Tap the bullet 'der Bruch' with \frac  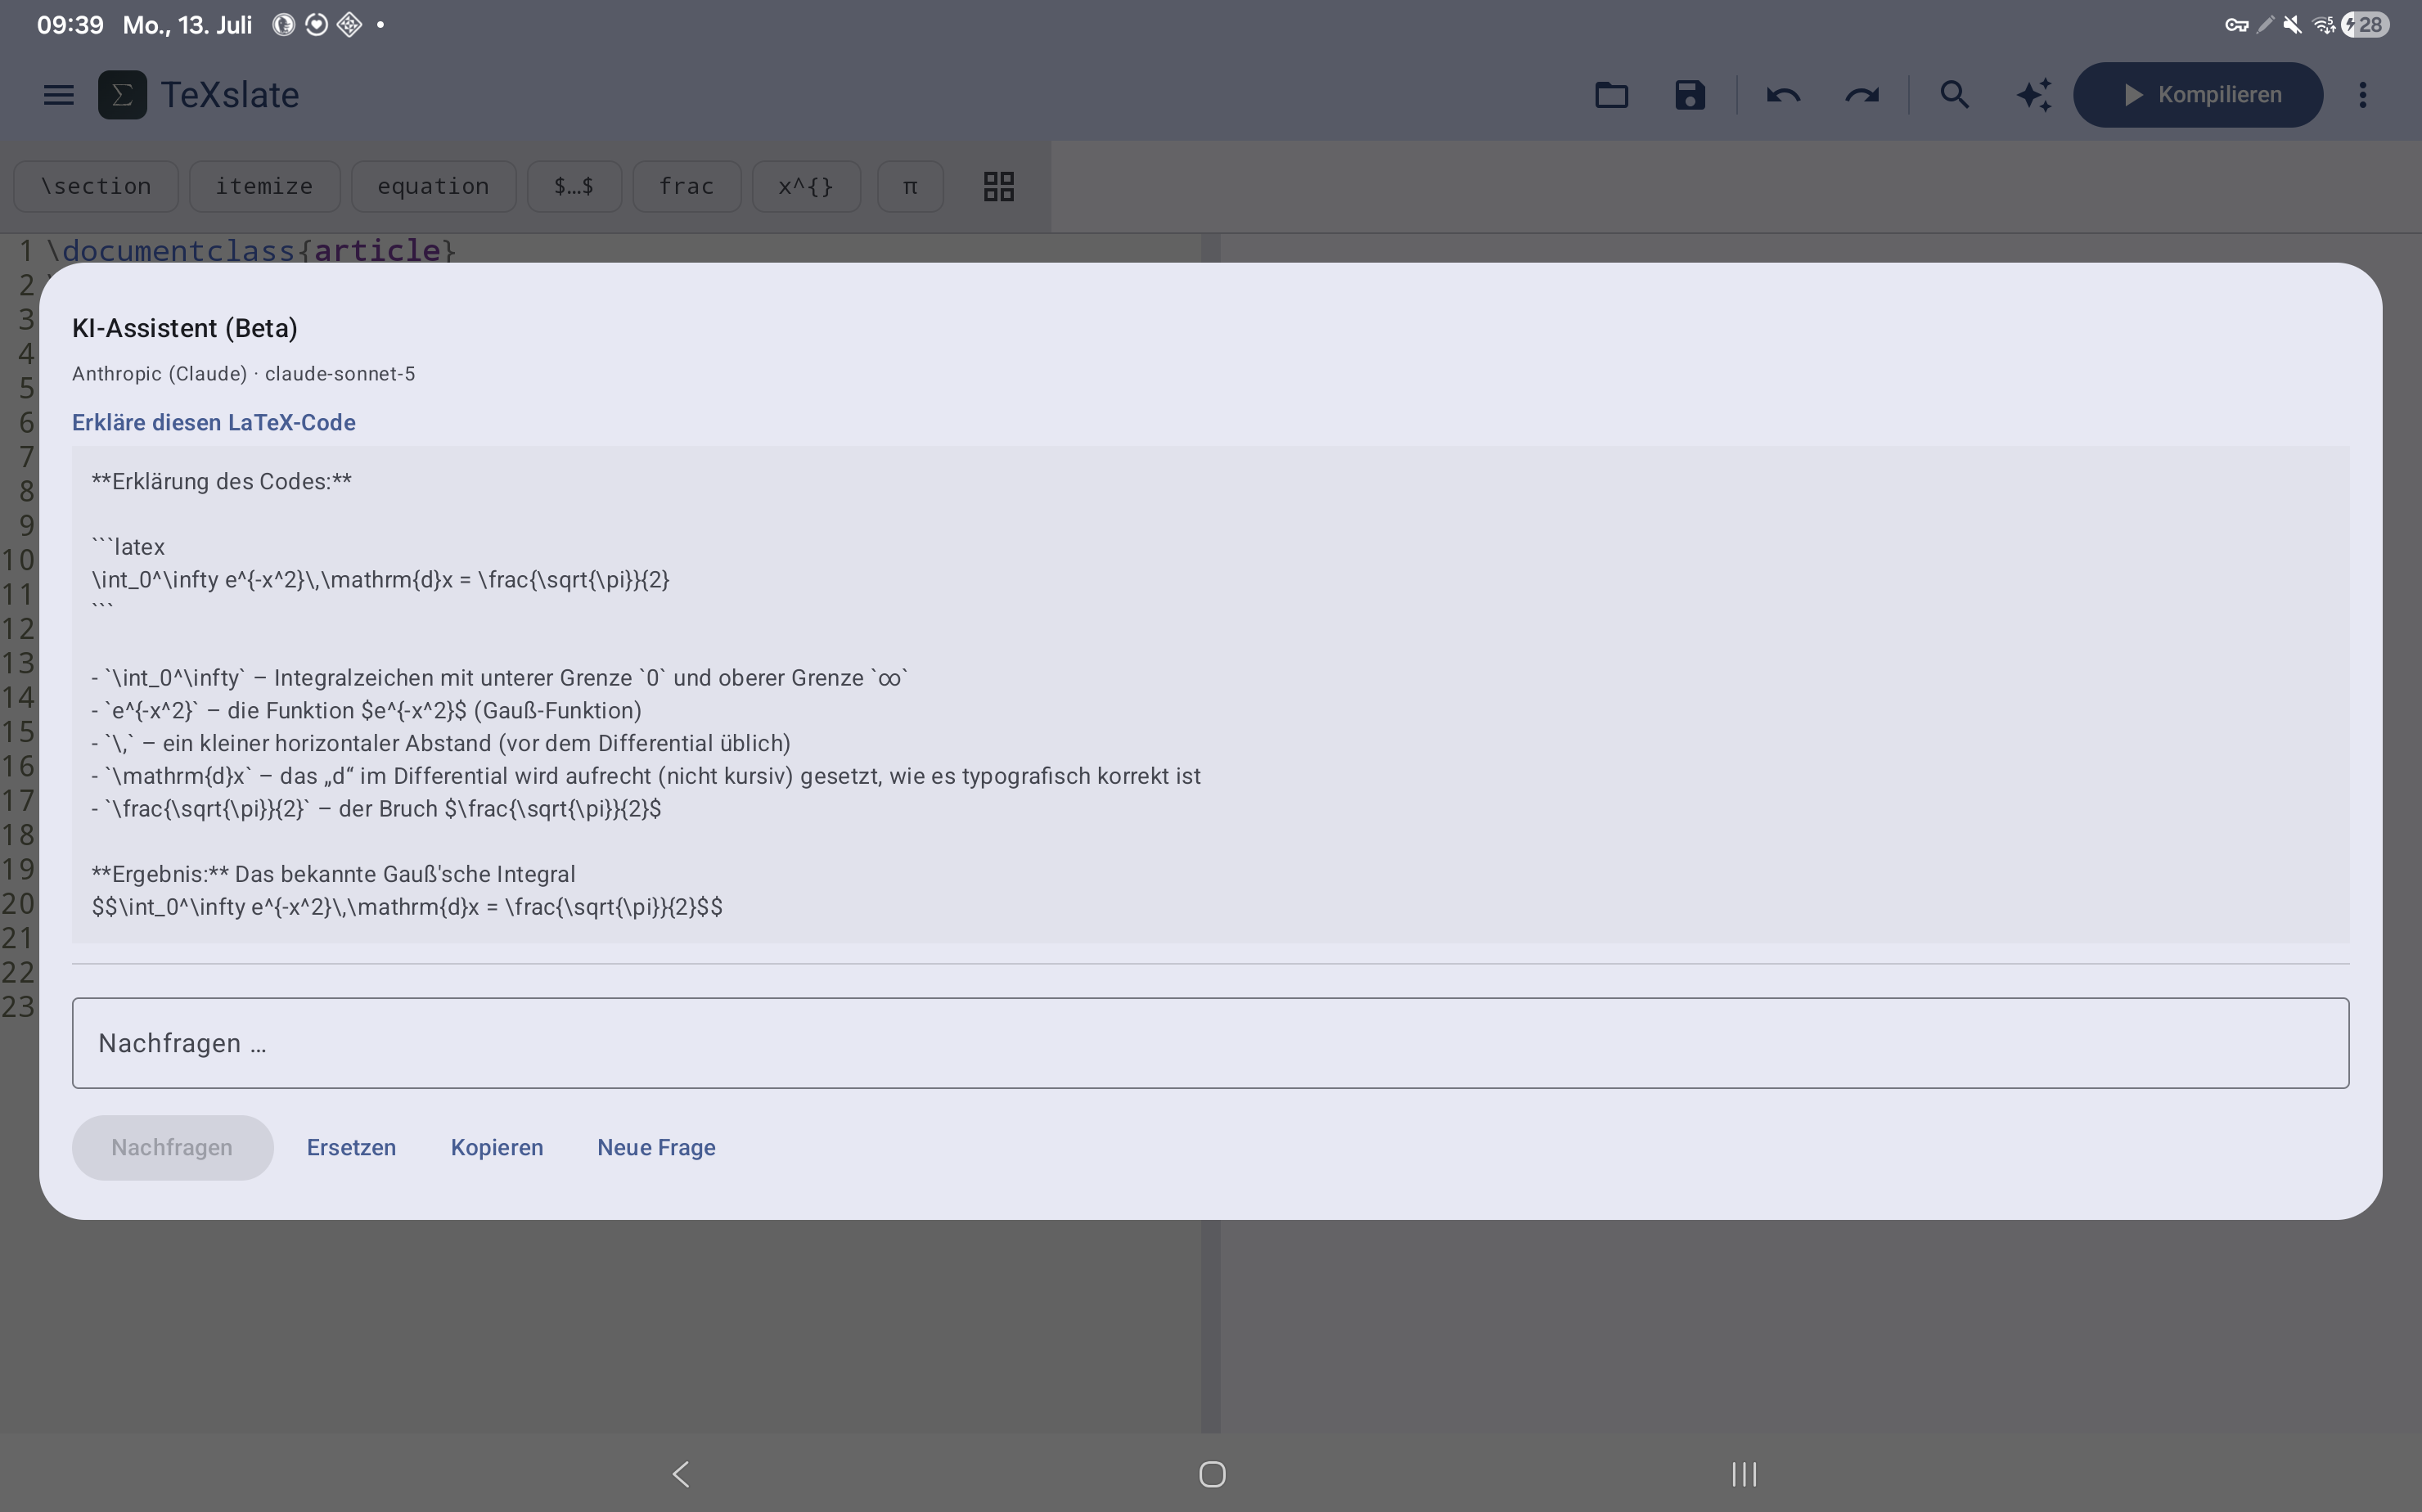[x=376, y=809]
